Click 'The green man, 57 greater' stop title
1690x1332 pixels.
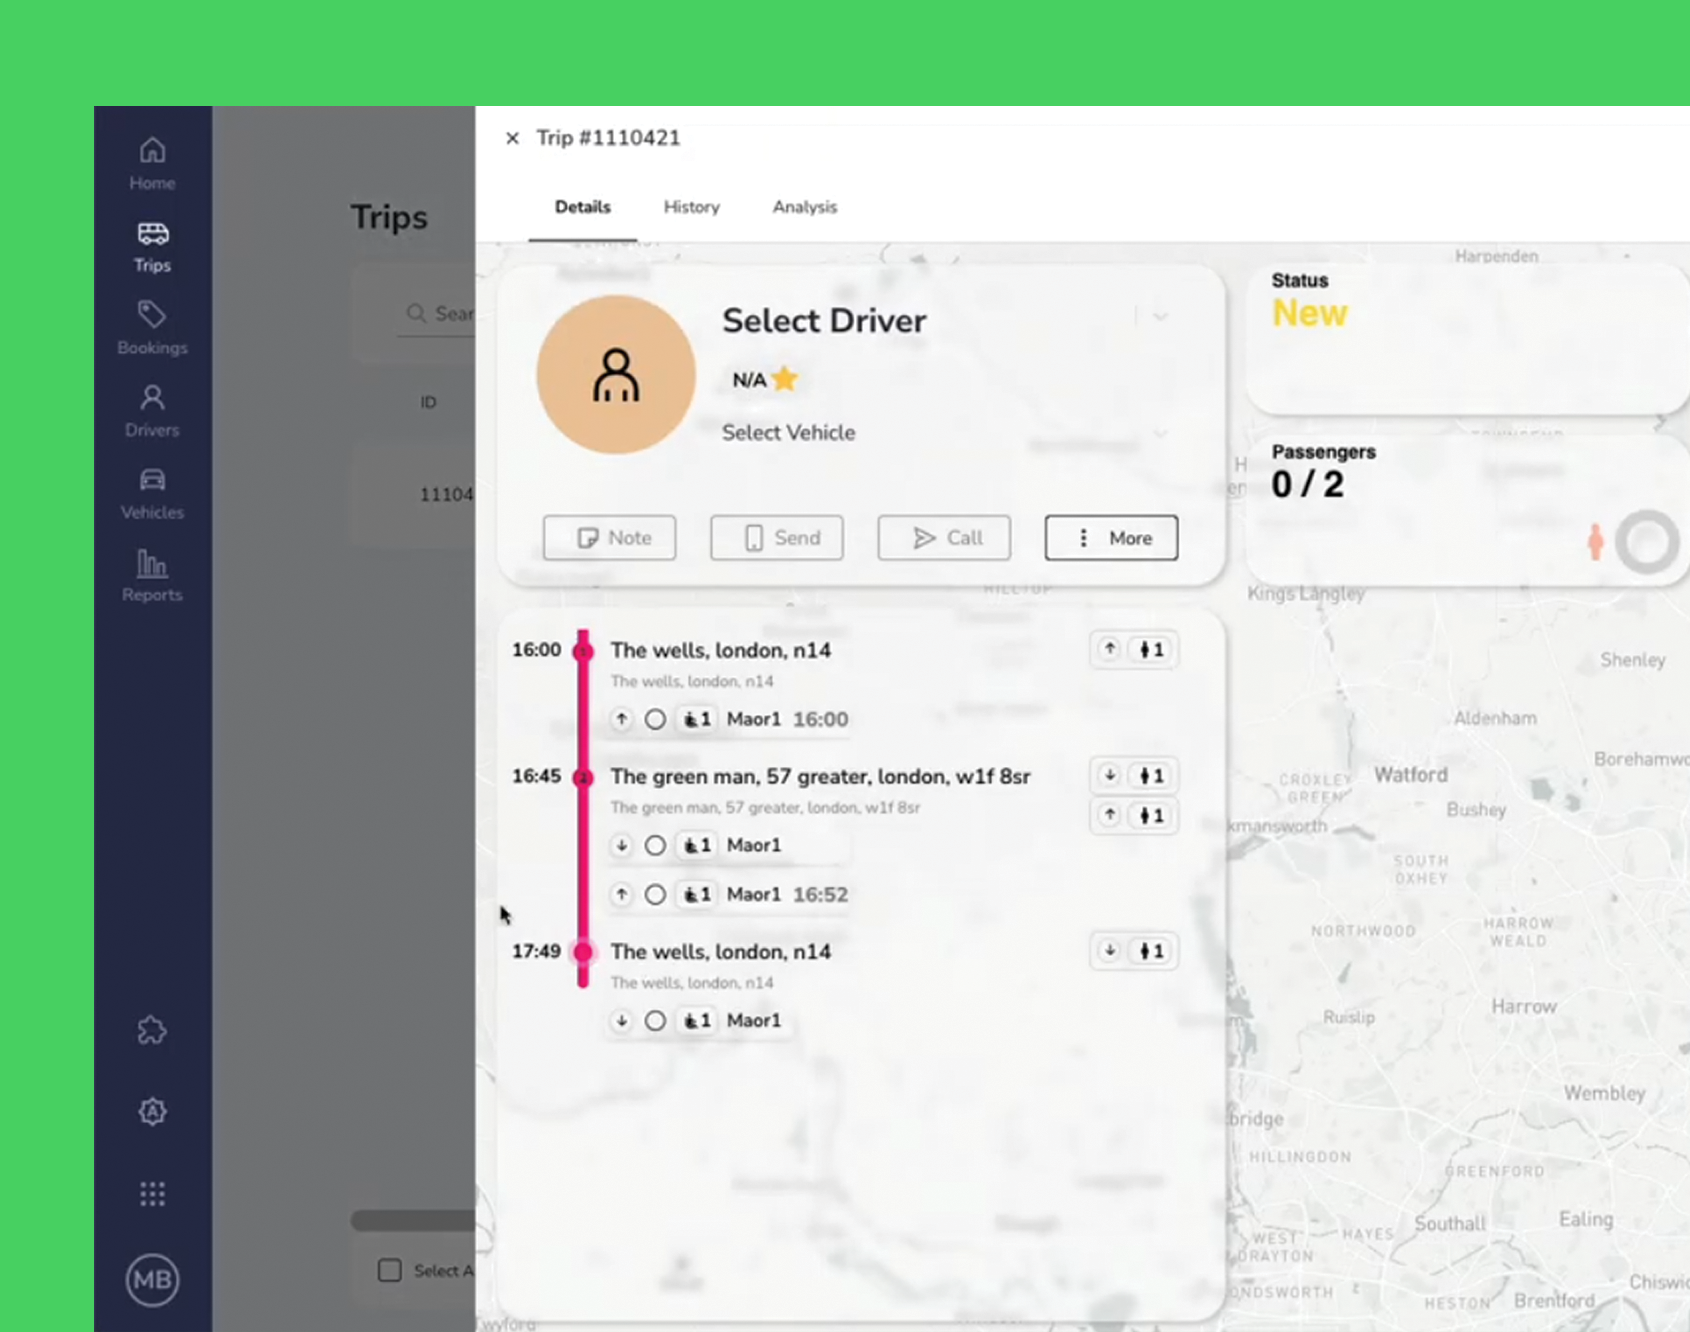click(x=820, y=777)
